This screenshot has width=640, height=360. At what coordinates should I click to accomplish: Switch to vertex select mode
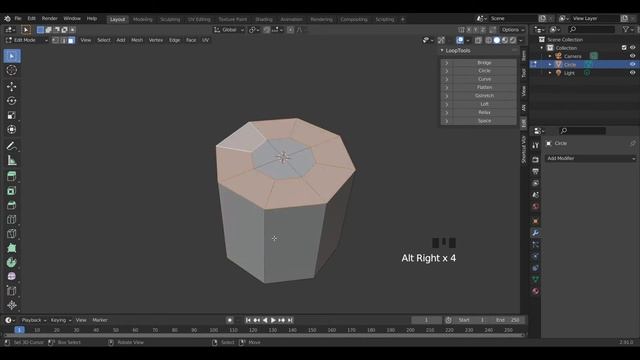56,40
